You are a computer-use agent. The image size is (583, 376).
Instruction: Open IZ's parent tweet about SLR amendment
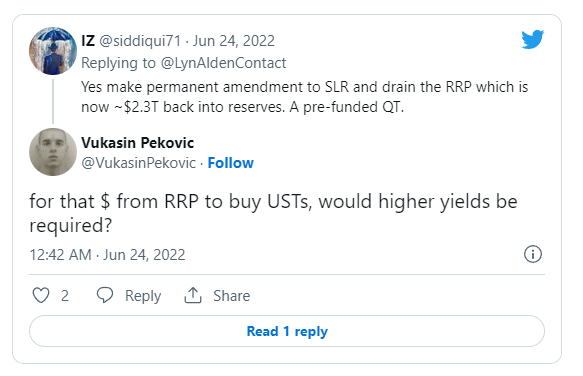pyautogui.click(x=304, y=97)
